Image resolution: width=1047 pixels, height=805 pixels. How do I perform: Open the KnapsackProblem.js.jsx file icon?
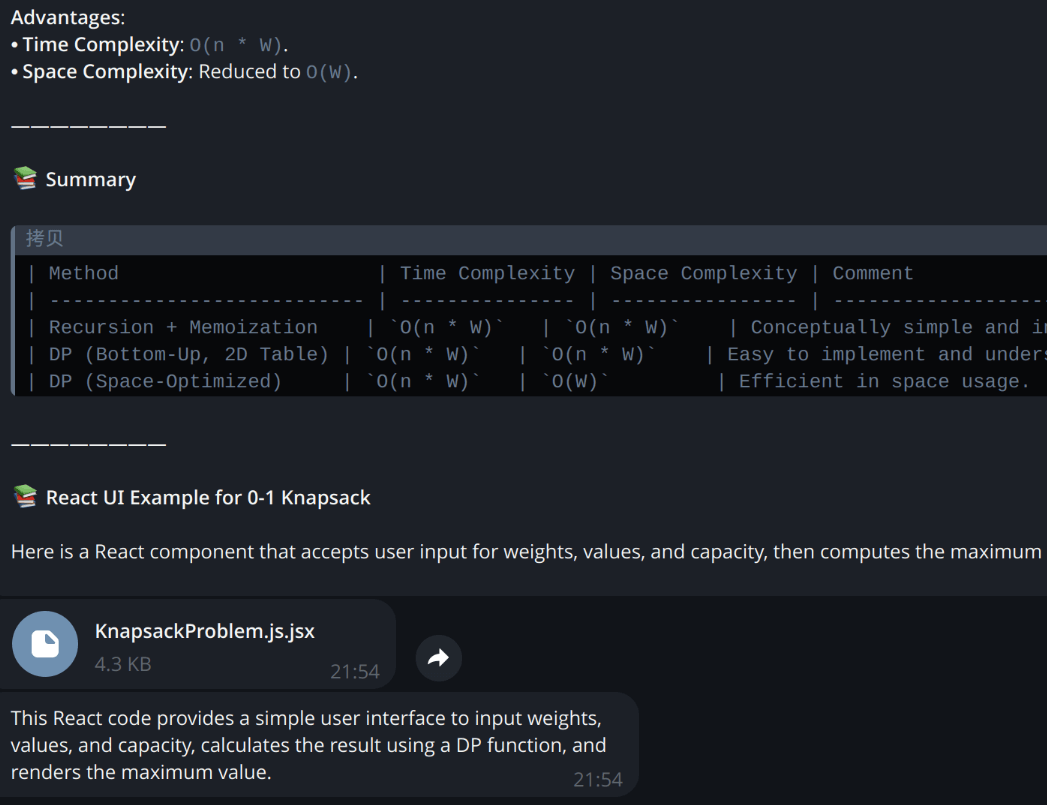click(45, 644)
